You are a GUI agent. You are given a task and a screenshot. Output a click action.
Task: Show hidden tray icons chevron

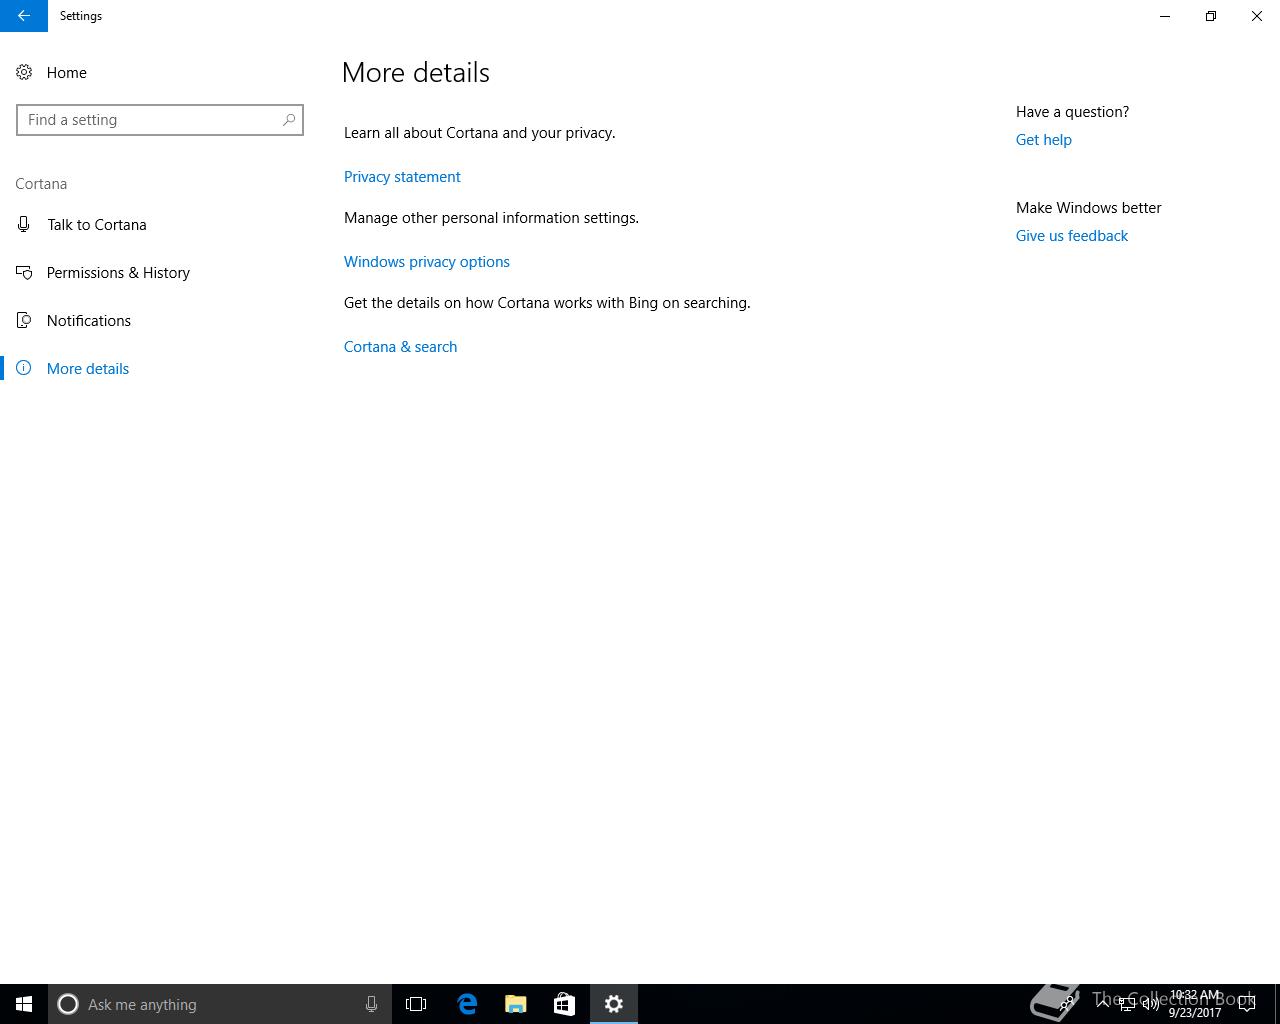(1103, 1004)
